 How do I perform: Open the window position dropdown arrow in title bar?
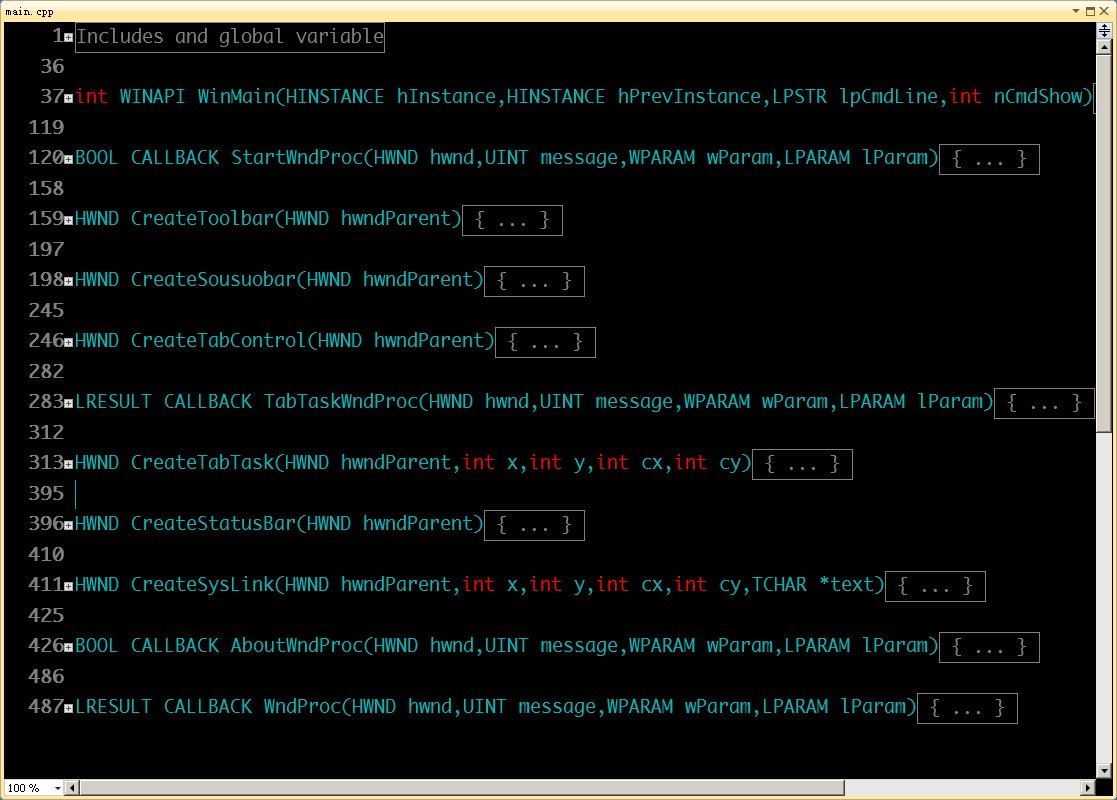[x=1076, y=11]
